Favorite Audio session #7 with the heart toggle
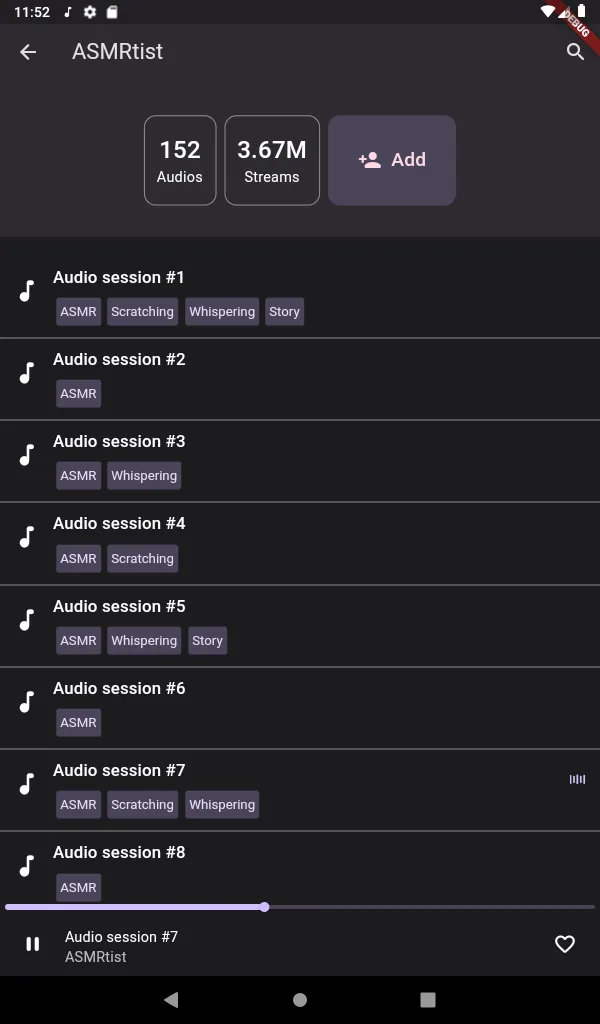 565,944
